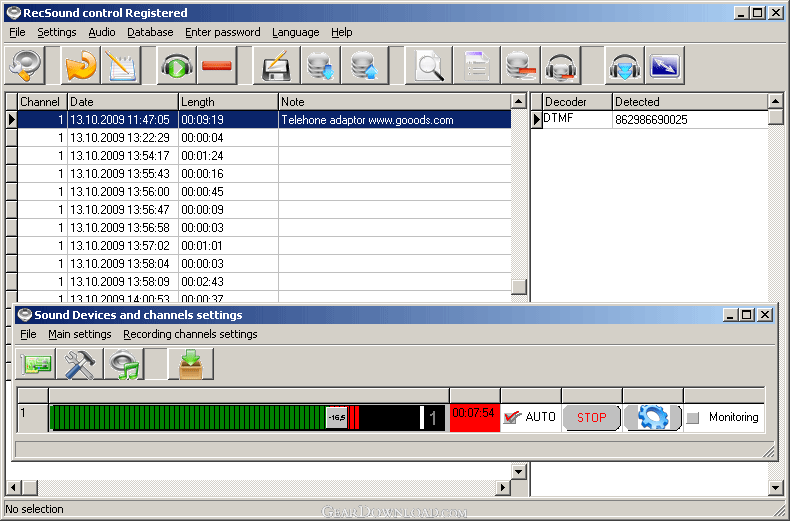
Task: Open the Main settings menu
Action: [x=80, y=334]
